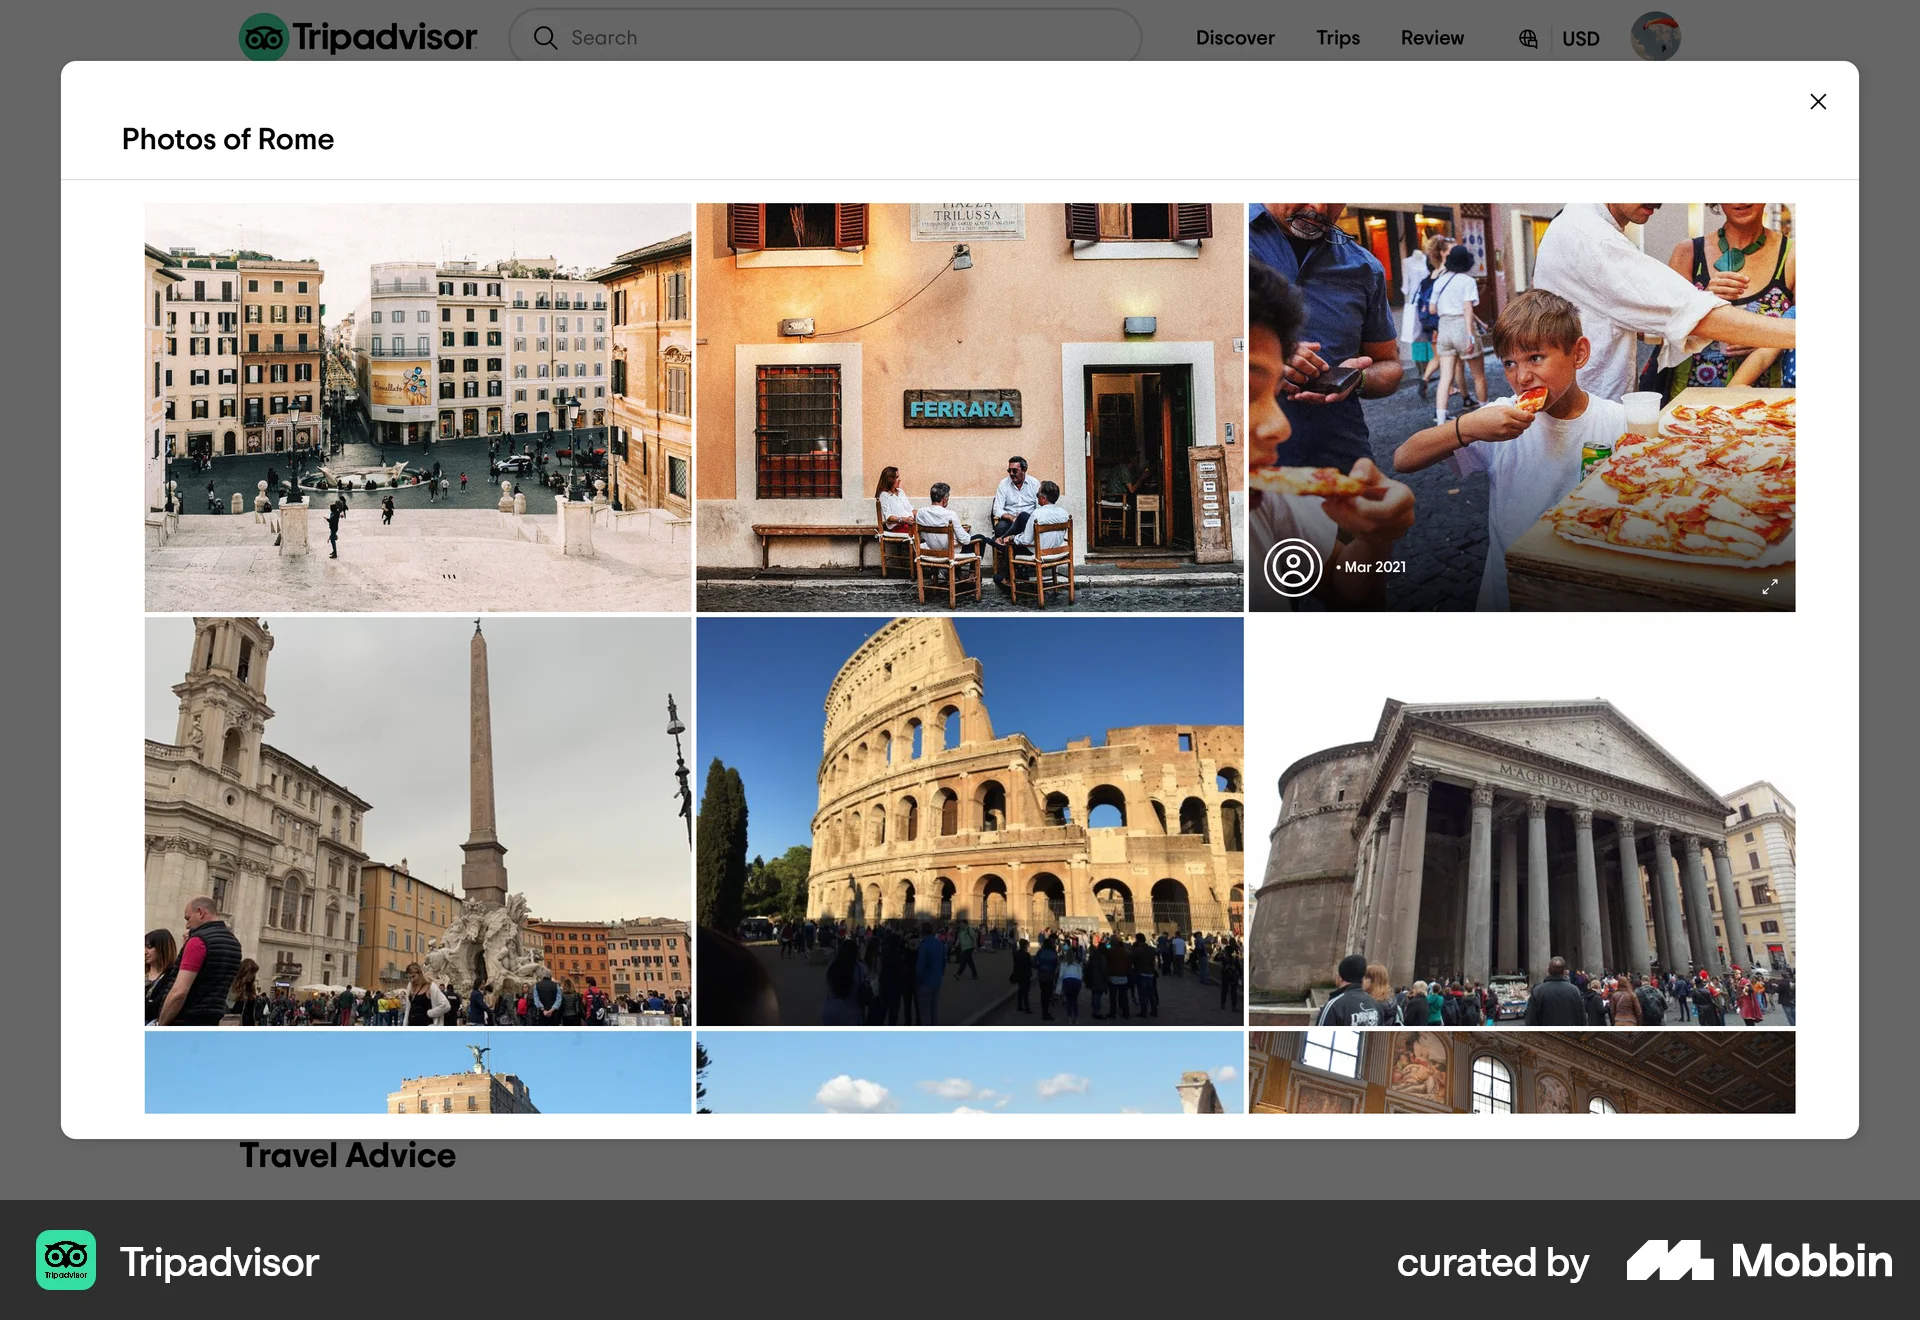Viewport: 1920px width, 1320px height.
Task: Click the globe language icon
Action: 1527,38
